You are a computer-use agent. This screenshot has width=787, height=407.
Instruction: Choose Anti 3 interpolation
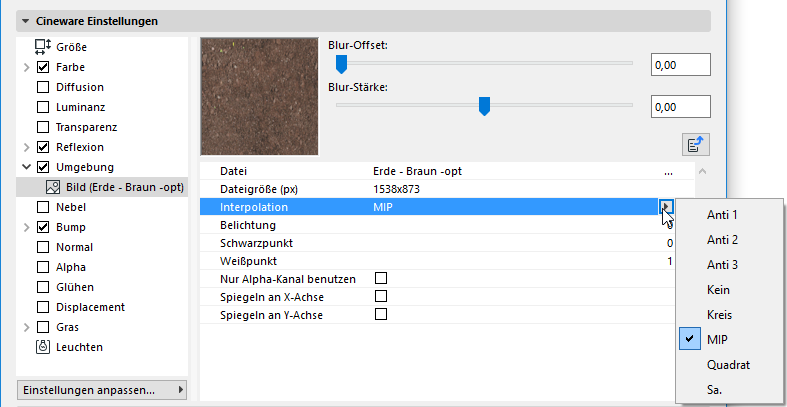coord(729,265)
